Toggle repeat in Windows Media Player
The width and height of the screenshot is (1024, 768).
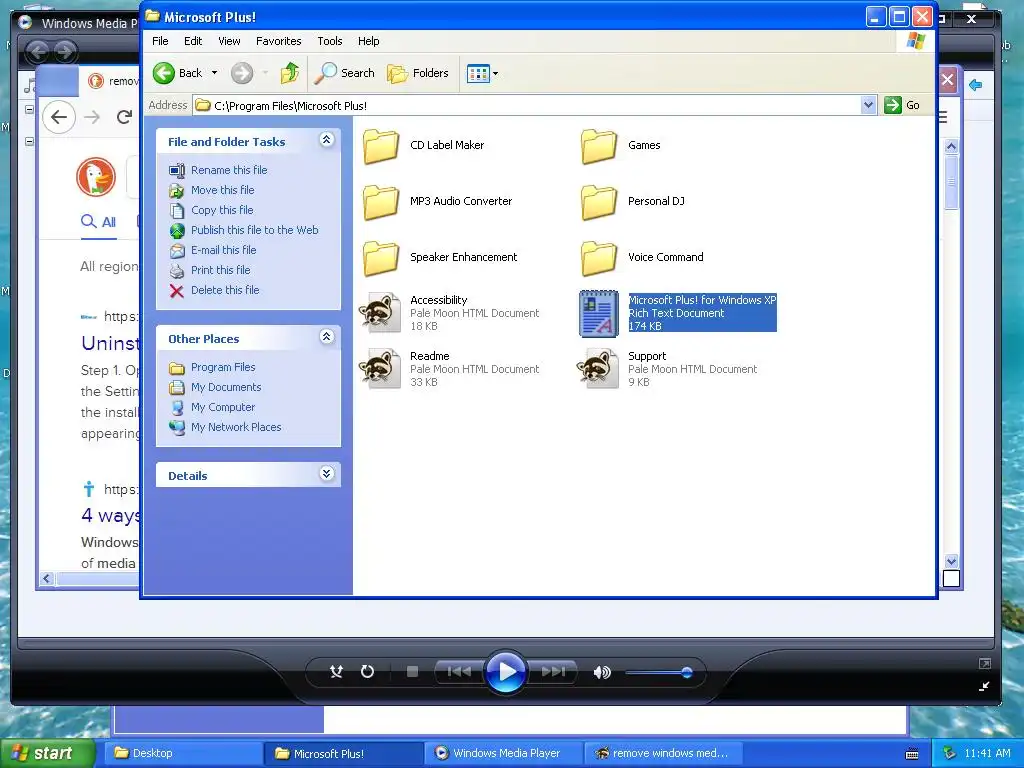368,671
